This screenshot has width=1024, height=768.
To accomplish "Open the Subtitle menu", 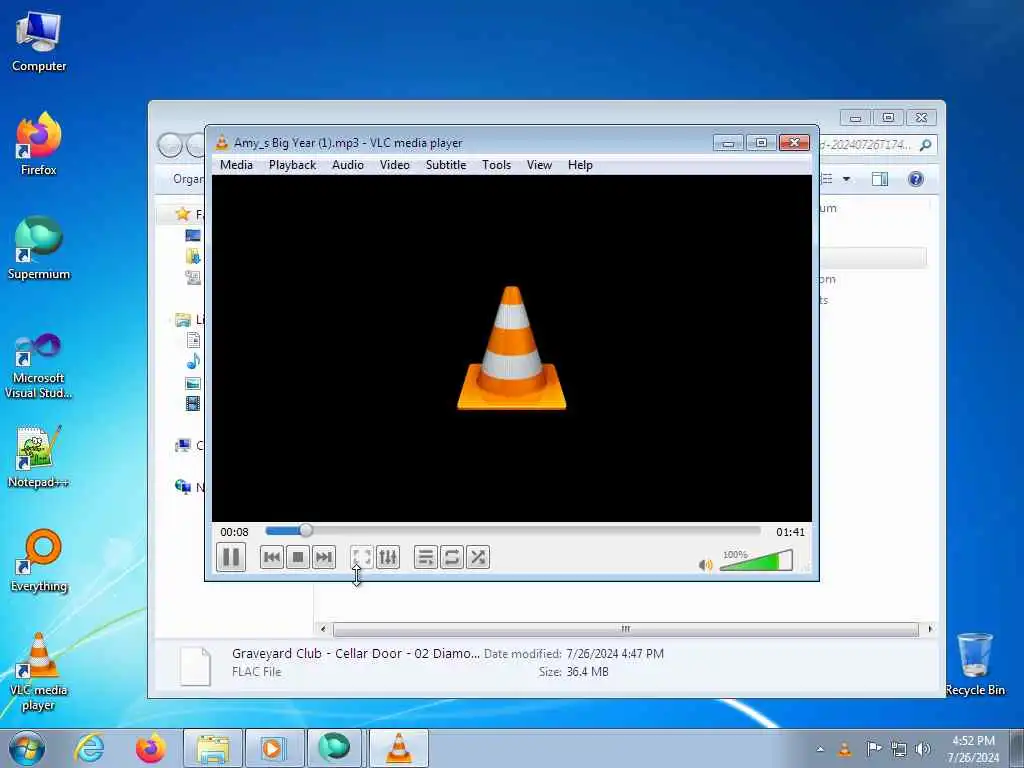I will (446, 165).
